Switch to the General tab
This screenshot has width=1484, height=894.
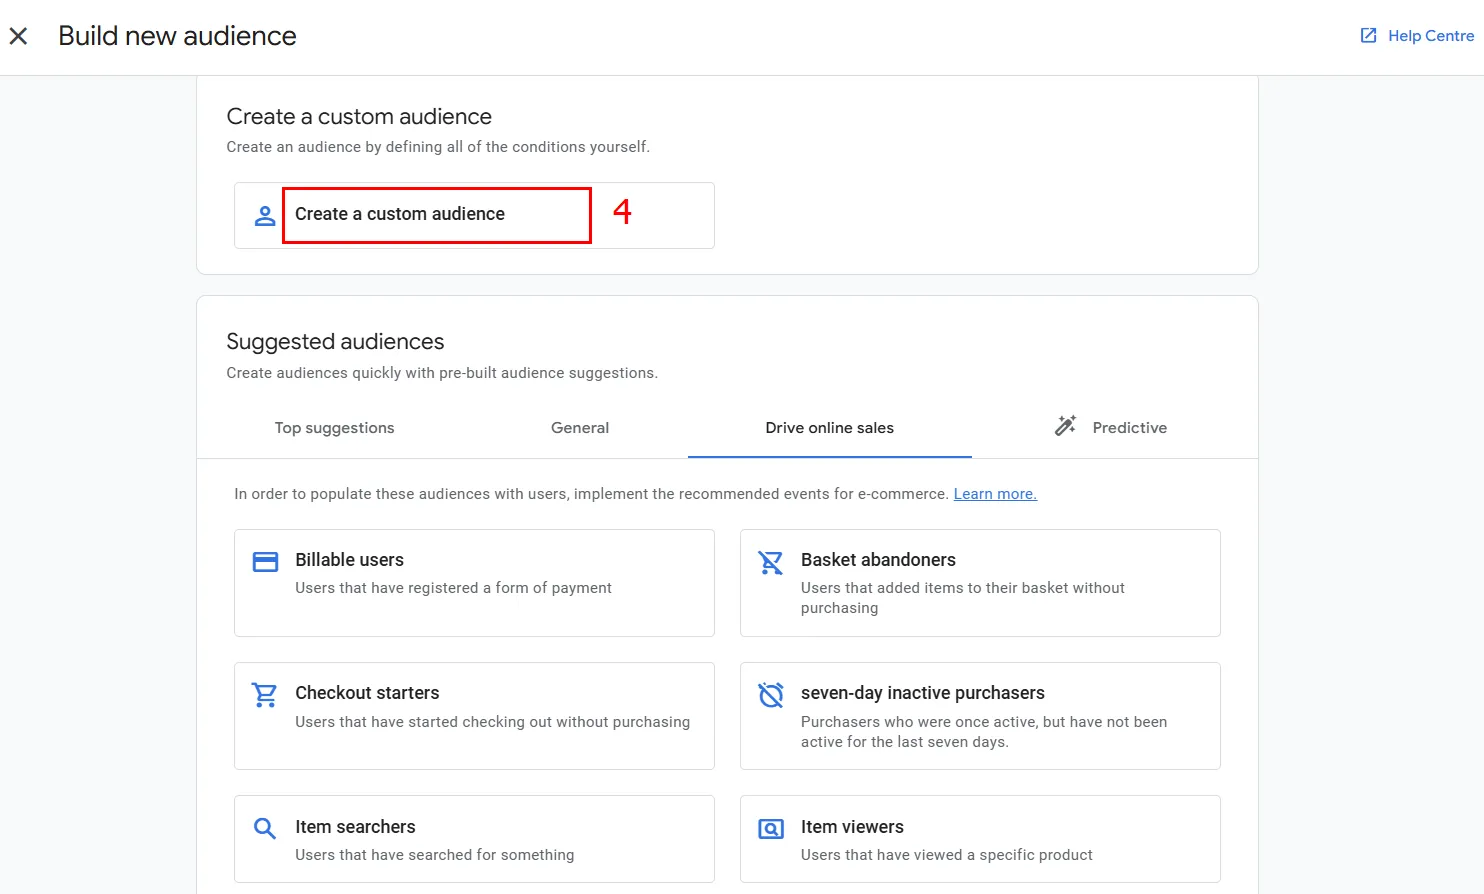pos(579,428)
